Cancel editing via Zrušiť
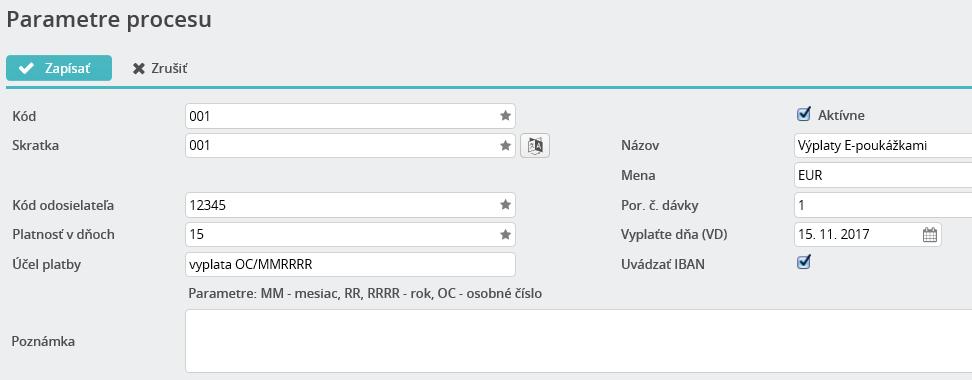This screenshot has width=972, height=380. click(160, 68)
